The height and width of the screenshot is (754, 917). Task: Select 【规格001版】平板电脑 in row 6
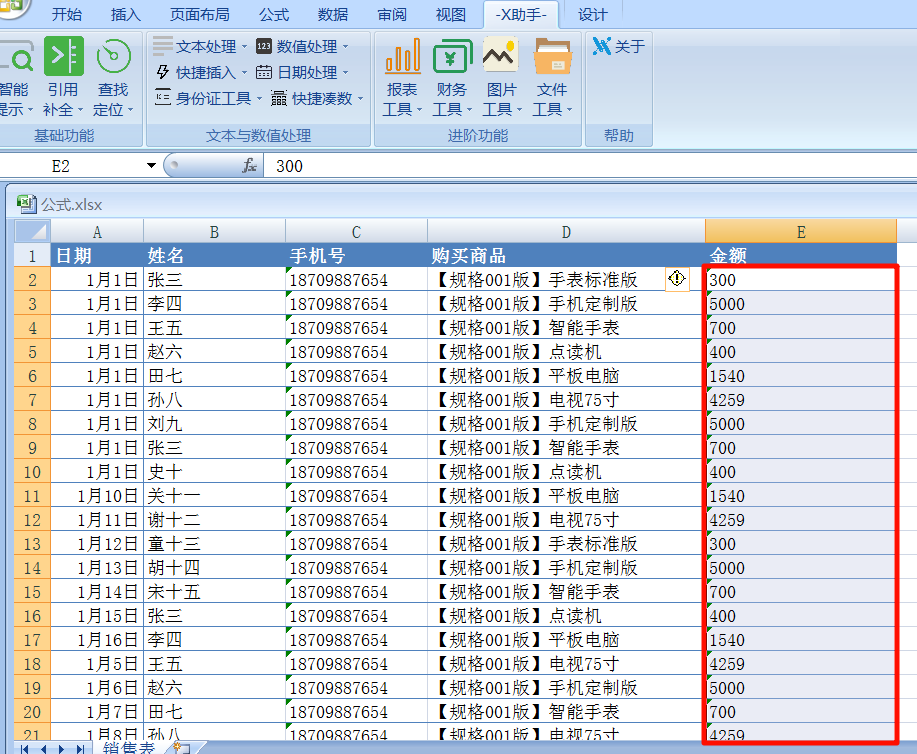tap(566, 376)
